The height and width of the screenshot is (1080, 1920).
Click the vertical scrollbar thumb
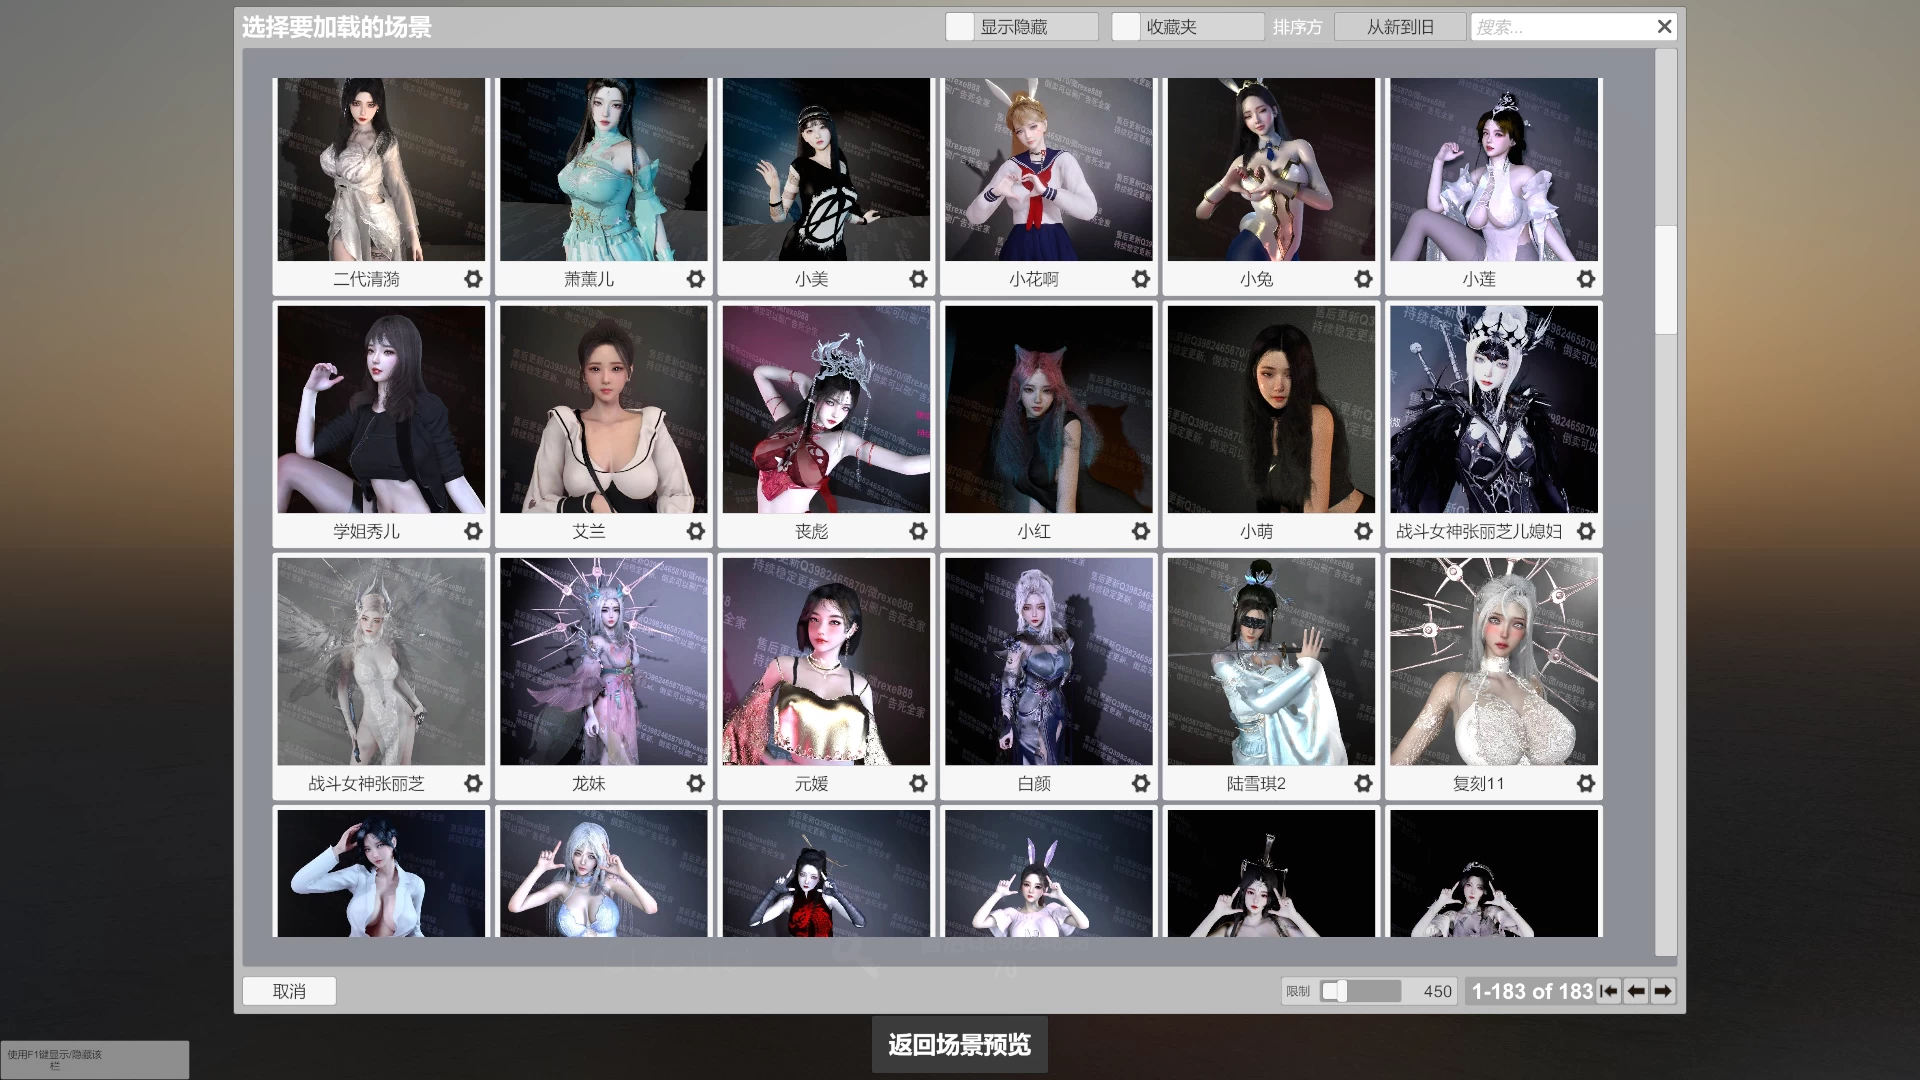click(x=1665, y=280)
